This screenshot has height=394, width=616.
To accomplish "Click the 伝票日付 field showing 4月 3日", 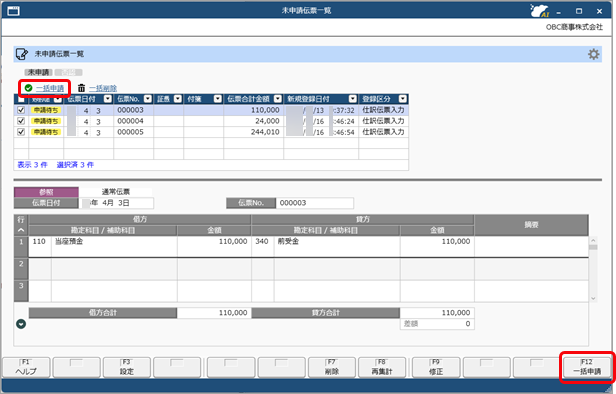I will coord(116,203).
